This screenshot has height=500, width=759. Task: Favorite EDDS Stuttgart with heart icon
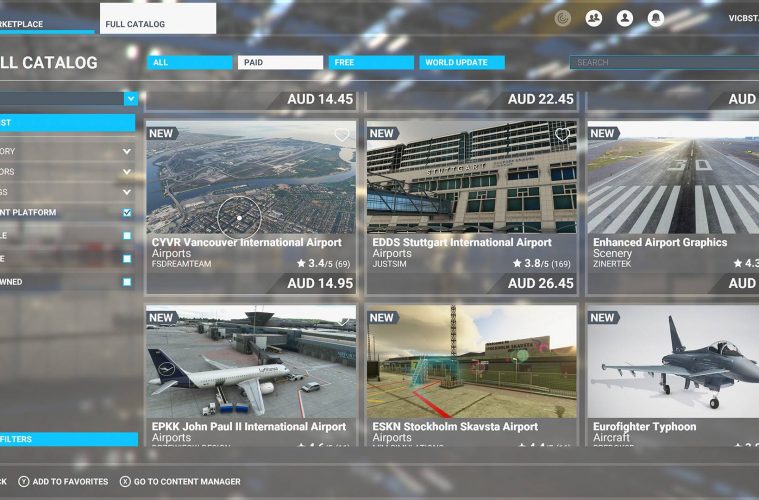point(562,135)
